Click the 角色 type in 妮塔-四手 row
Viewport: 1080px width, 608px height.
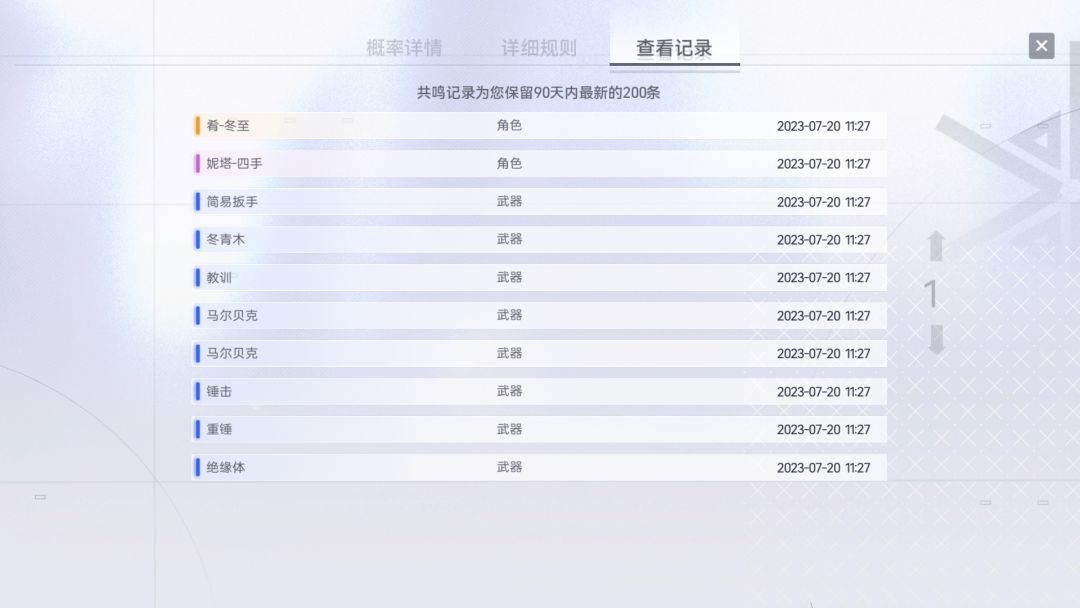[x=510, y=163]
